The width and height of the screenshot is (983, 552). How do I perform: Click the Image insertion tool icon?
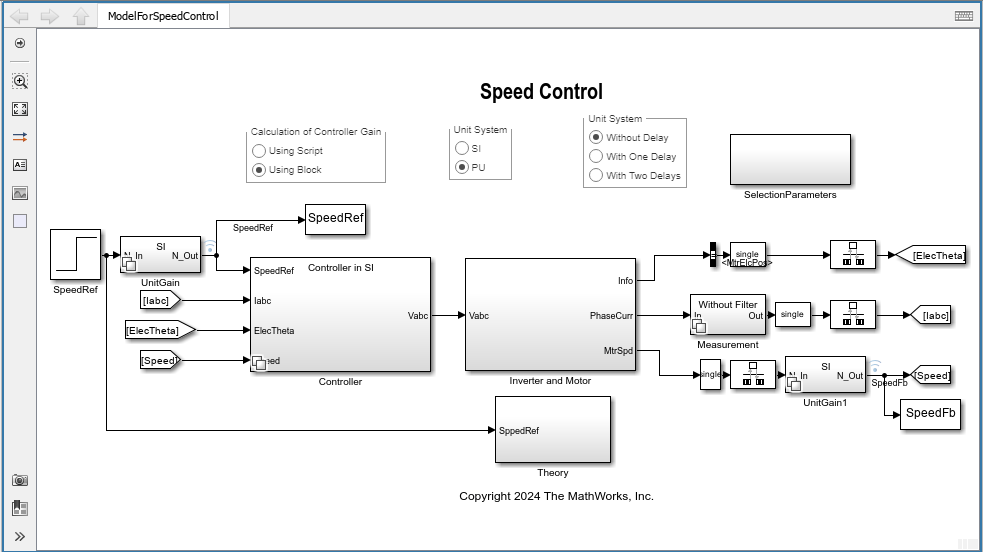[x=20, y=193]
